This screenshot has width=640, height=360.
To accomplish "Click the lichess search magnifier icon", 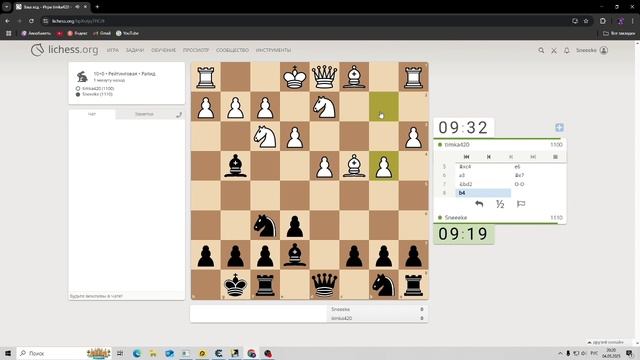I will click(x=541, y=50).
